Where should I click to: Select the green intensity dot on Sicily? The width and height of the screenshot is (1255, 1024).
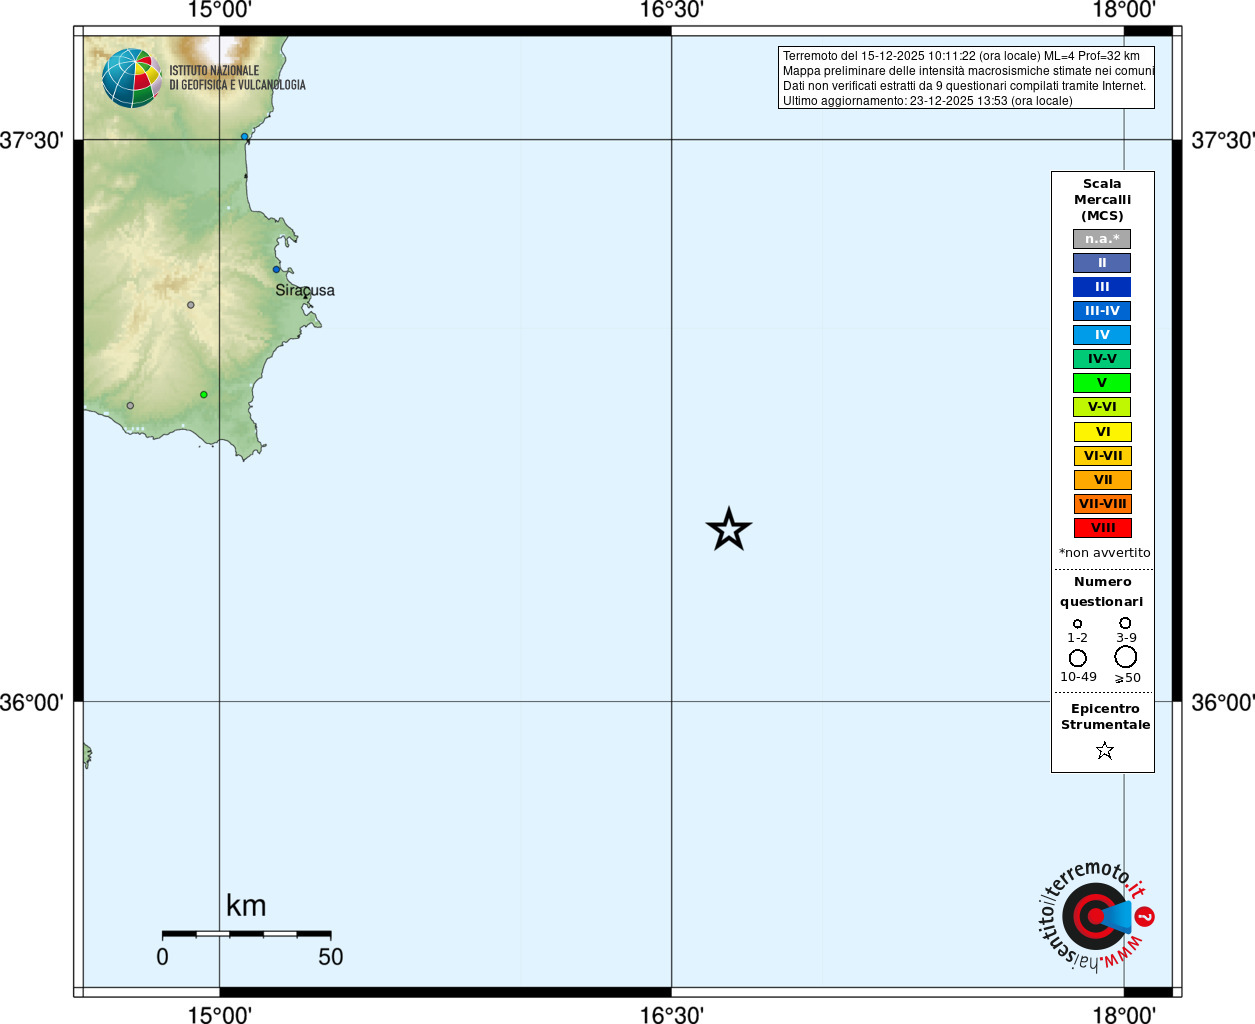click(204, 395)
